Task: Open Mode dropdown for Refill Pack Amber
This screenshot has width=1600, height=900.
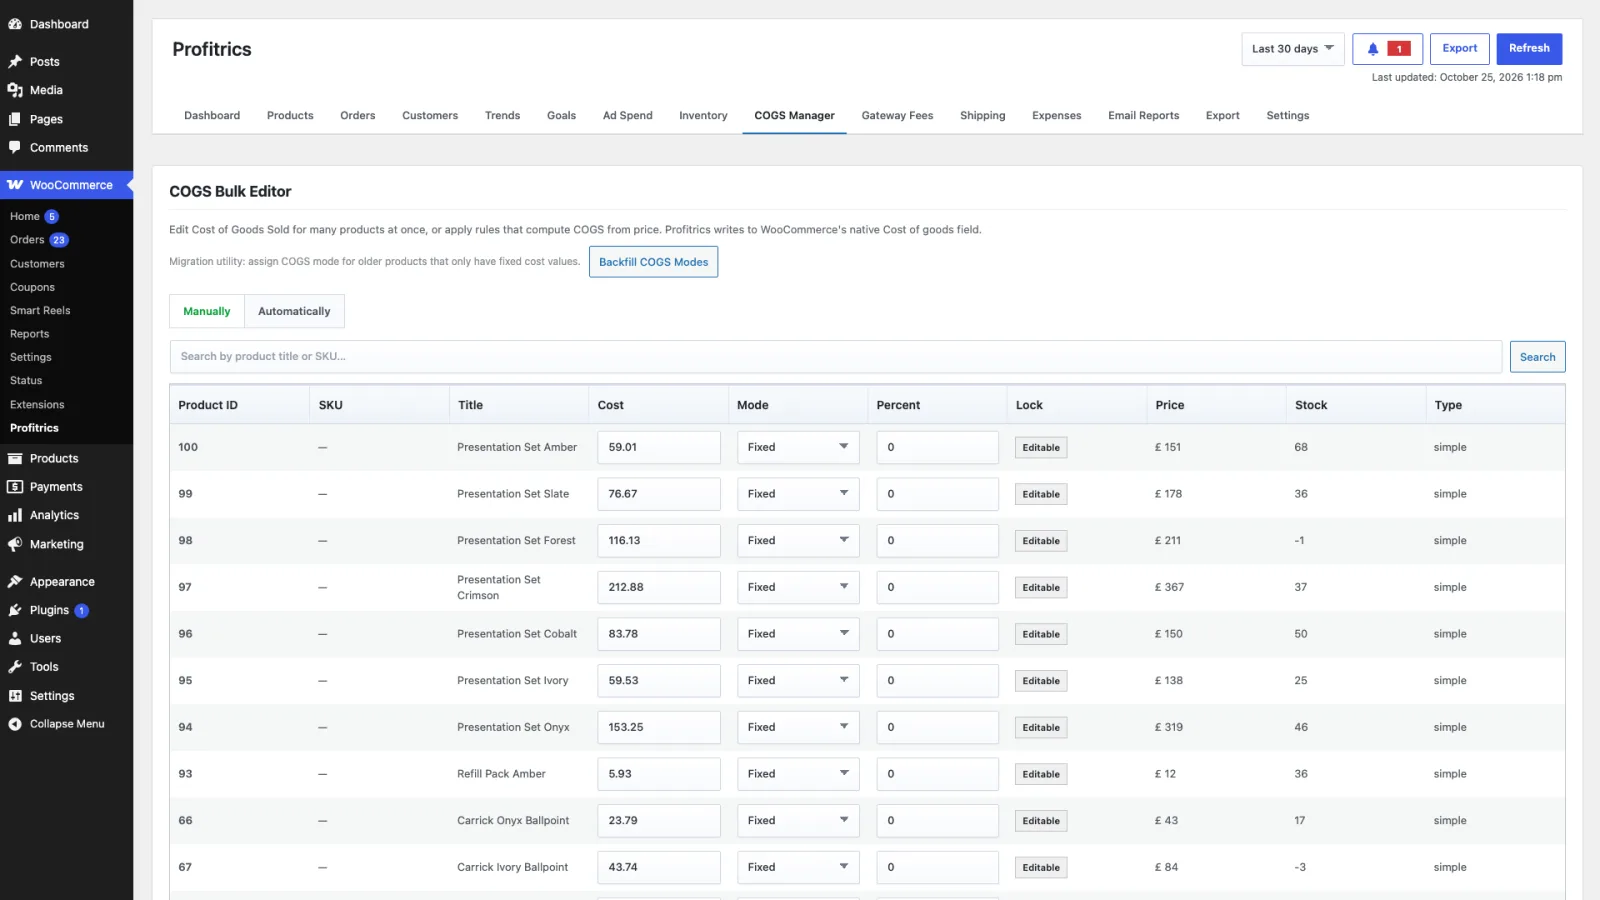Action: tap(798, 774)
